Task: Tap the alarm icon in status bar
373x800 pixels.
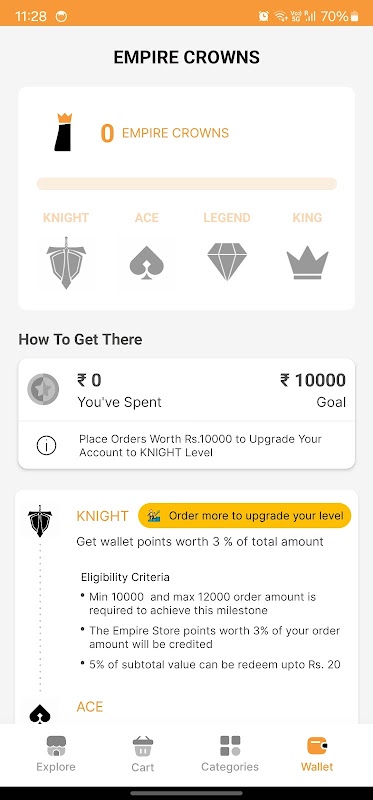Action: point(263,16)
